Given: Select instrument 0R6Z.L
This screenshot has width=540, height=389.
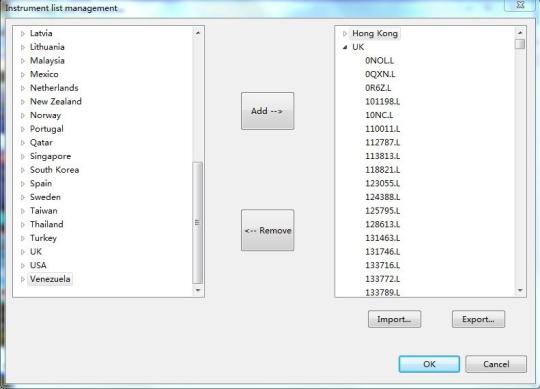Looking at the screenshot, I should tap(378, 88).
